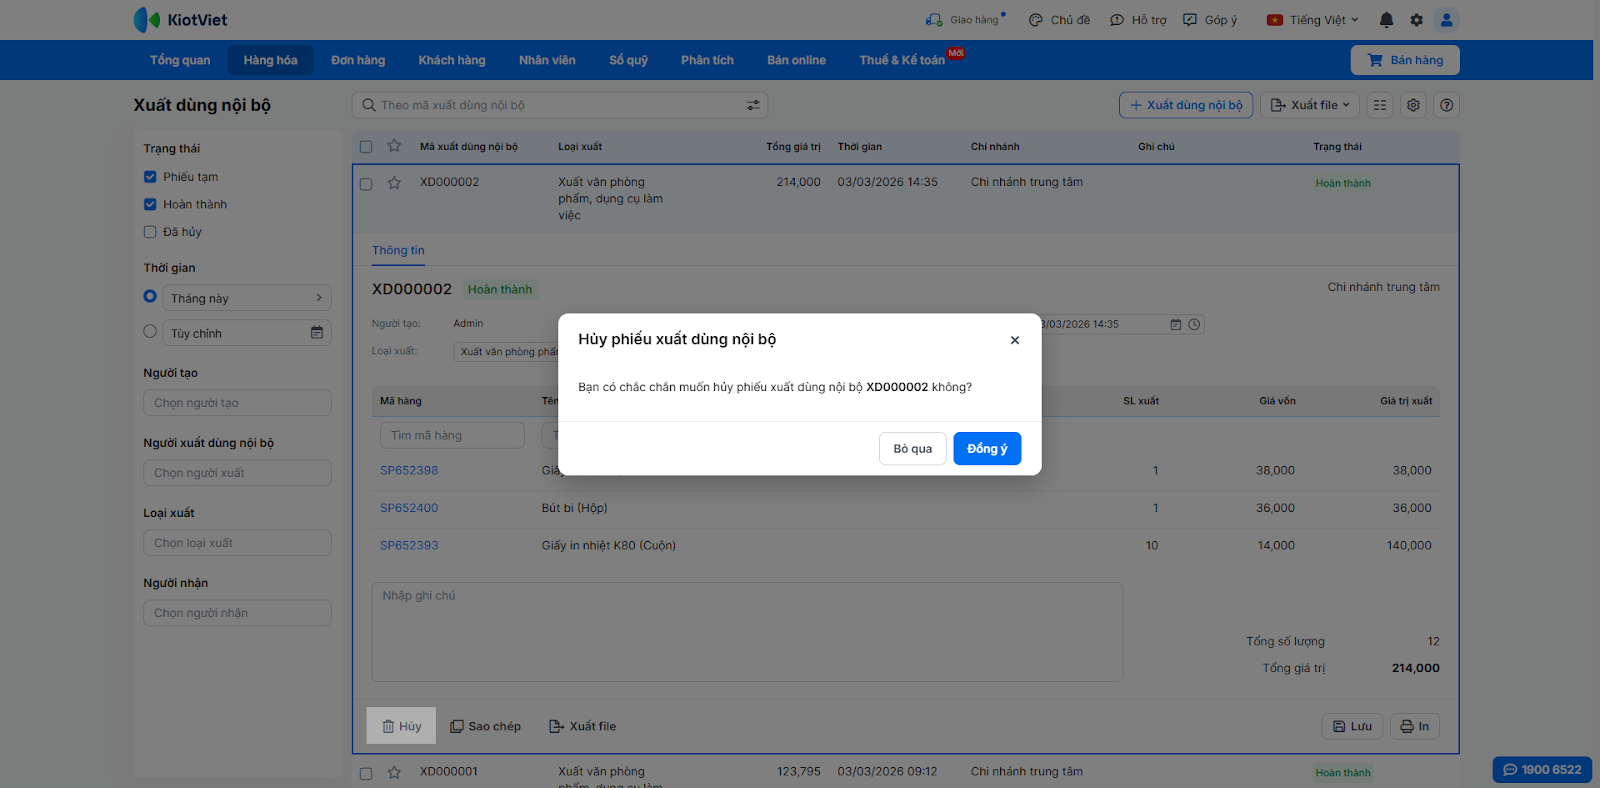Open Chủ đề theme palette

pyautogui.click(x=1059, y=20)
